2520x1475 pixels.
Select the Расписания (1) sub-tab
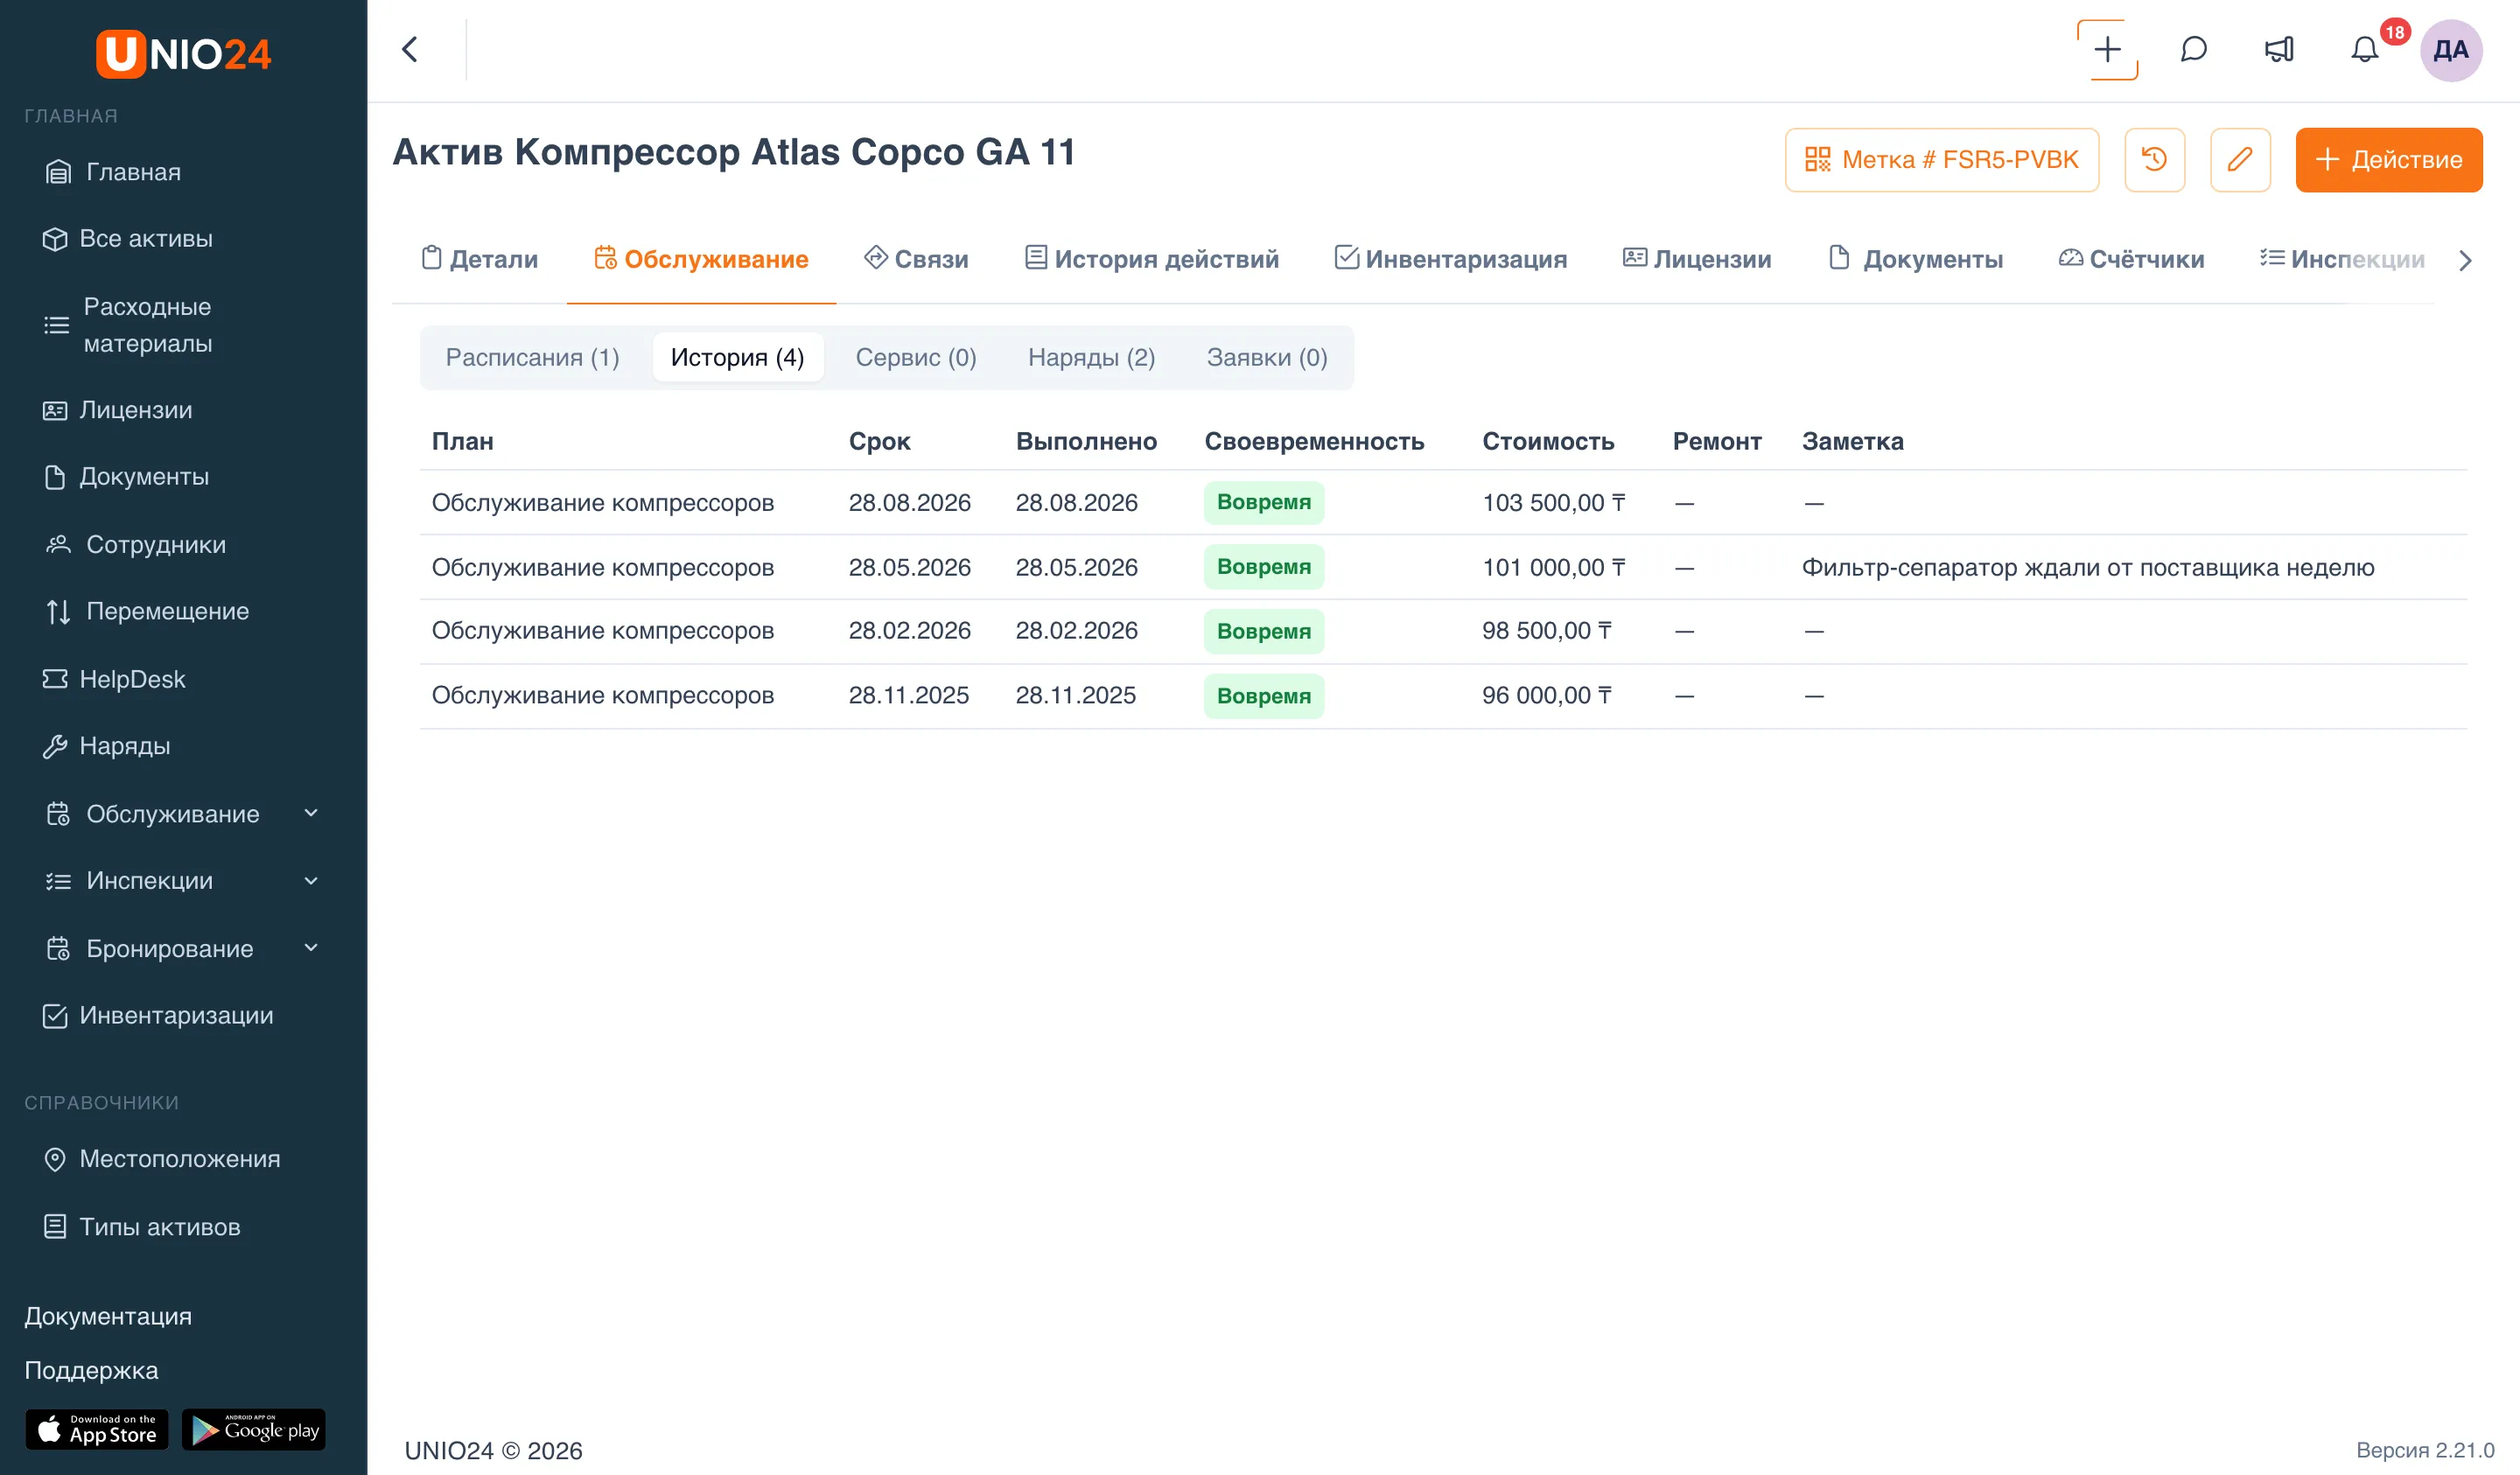[x=532, y=357]
